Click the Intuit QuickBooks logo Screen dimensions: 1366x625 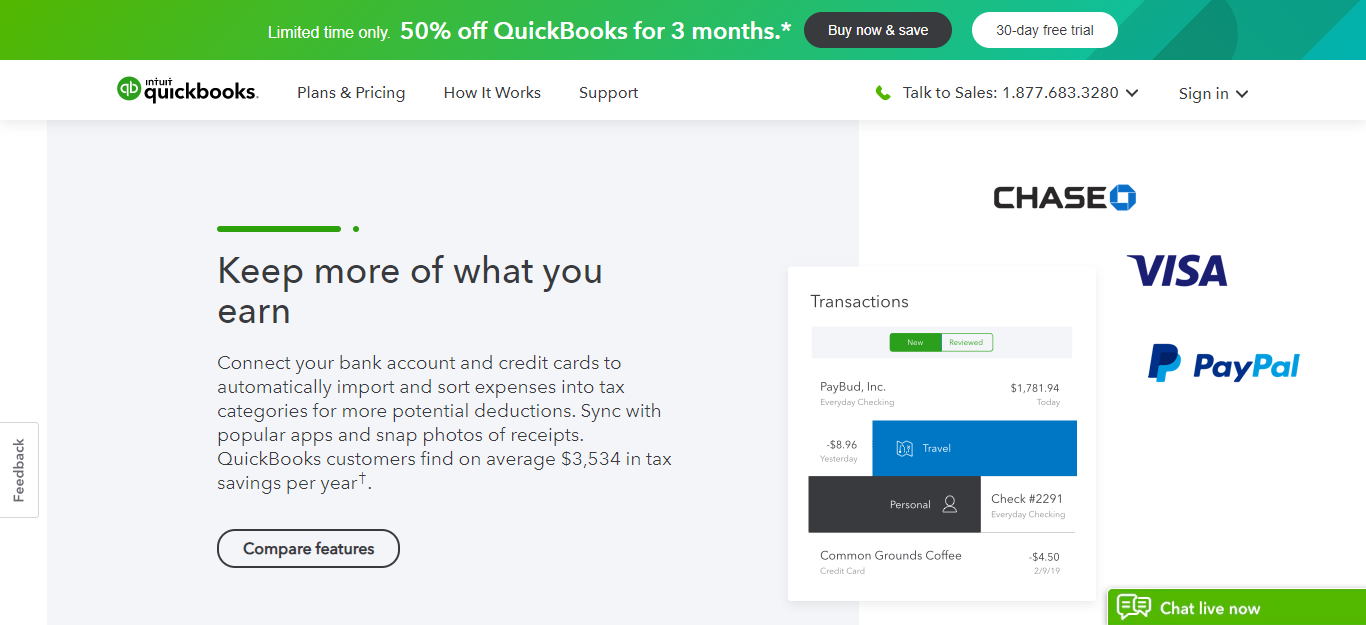click(187, 90)
